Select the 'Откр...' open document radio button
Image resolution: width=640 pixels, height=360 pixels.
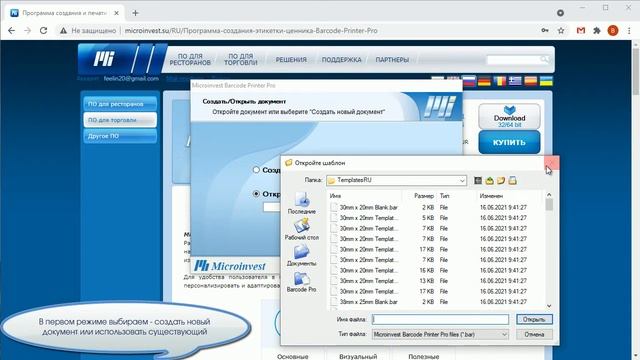[256, 193]
